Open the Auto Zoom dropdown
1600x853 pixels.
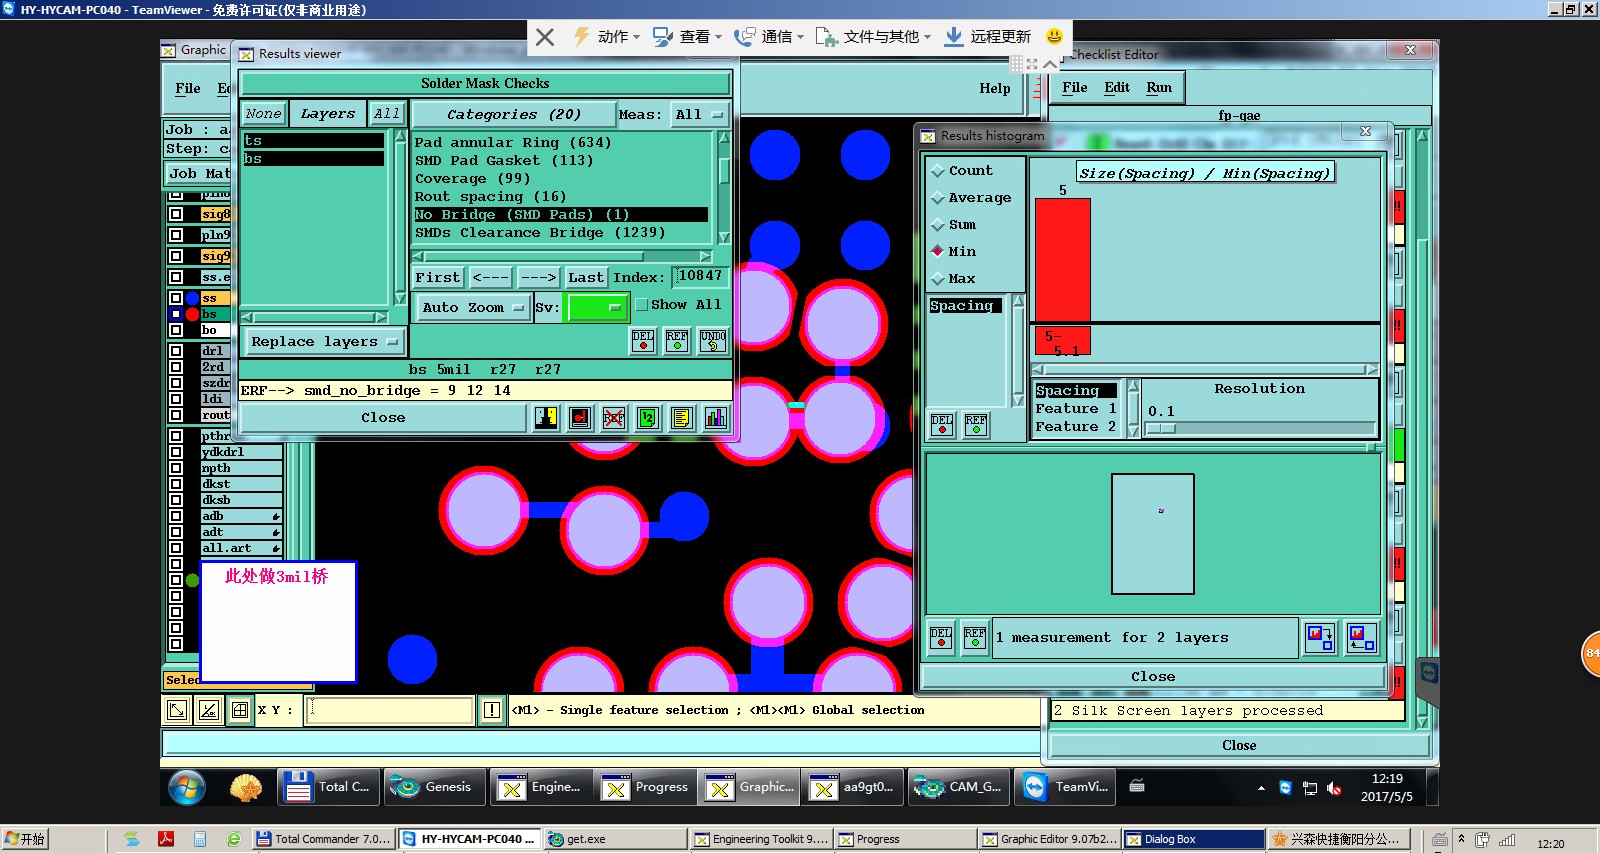point(472,308)
